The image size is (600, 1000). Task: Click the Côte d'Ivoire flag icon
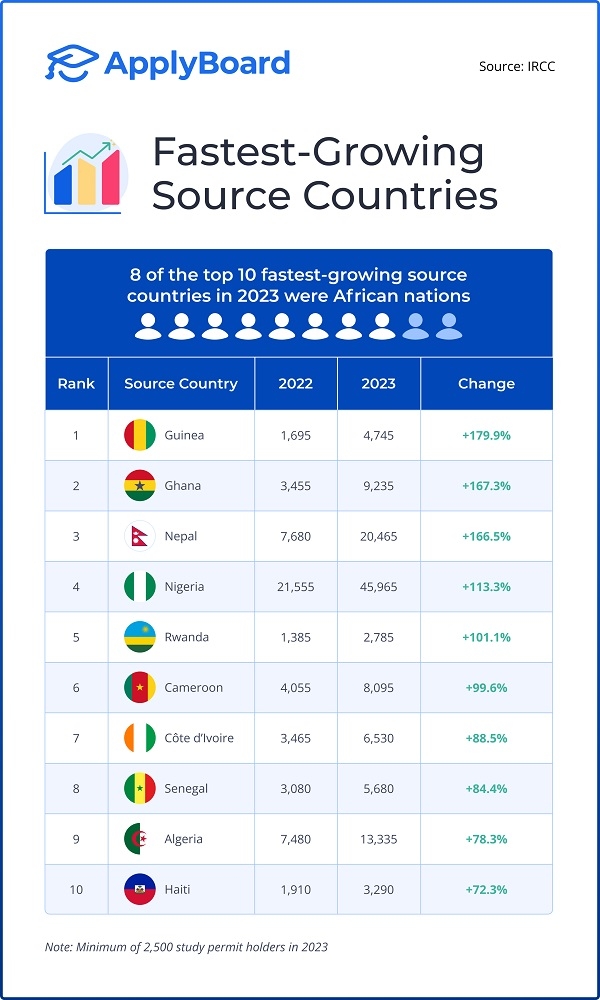tap(140, 738)
